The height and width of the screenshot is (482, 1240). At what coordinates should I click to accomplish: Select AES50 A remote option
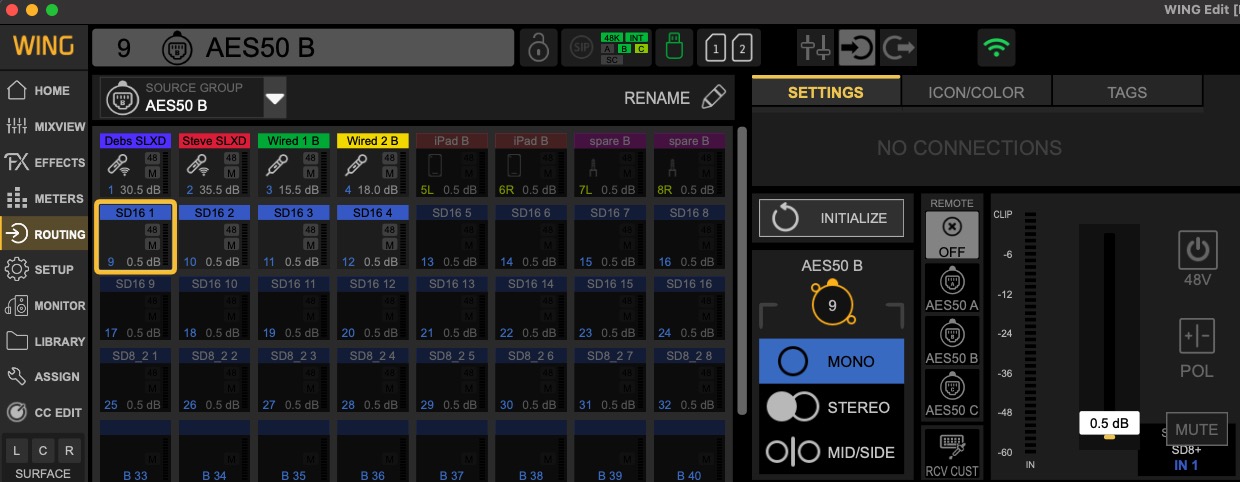coord(951,288)
